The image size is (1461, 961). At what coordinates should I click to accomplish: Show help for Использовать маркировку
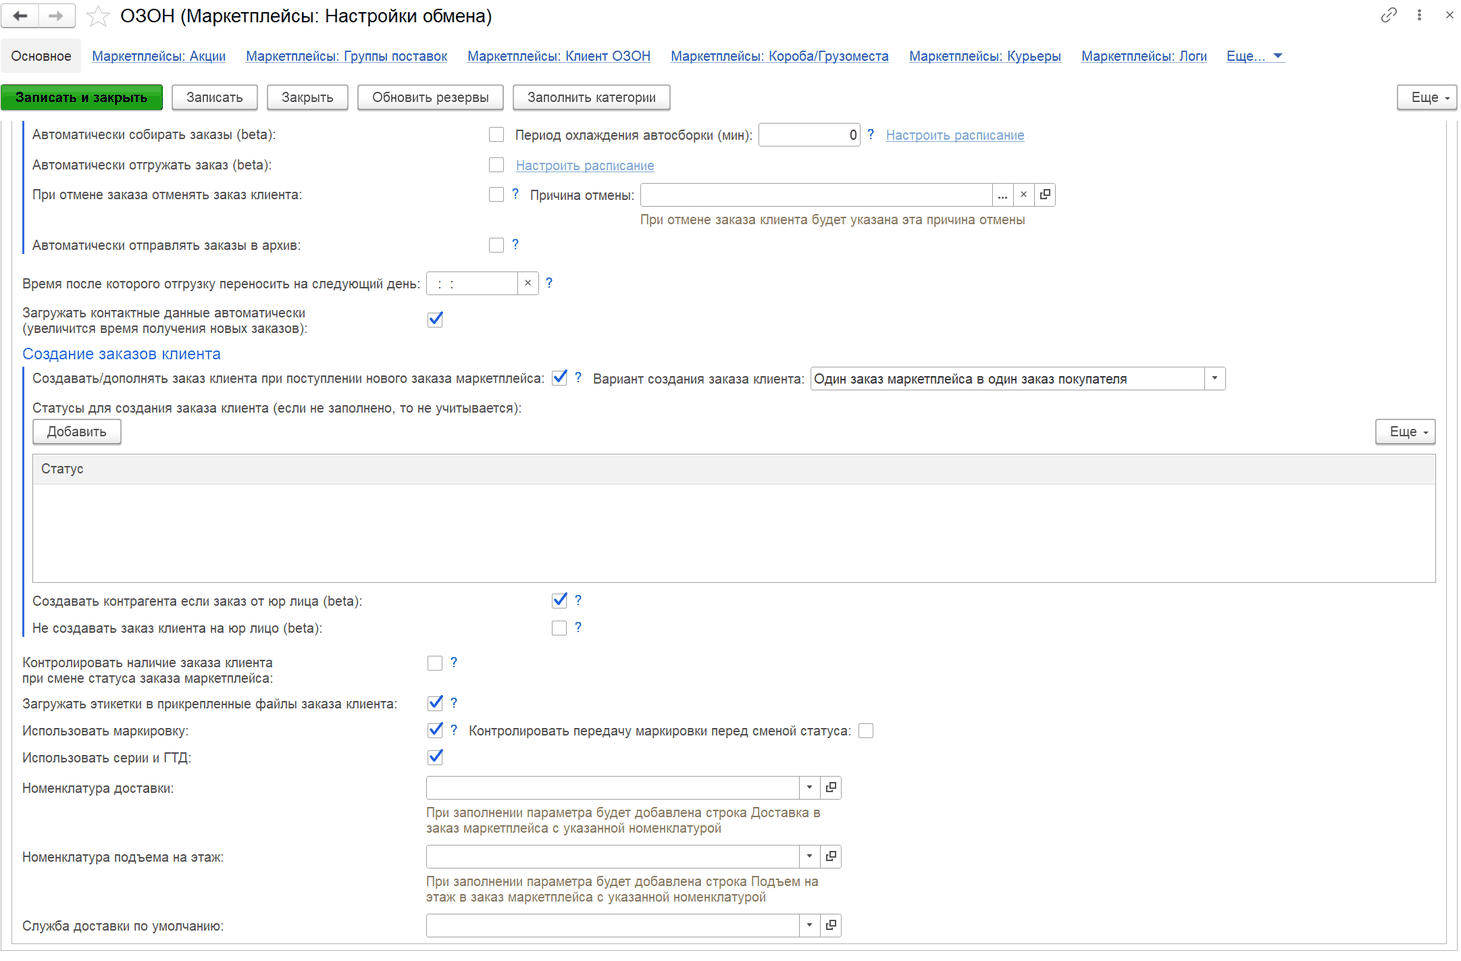[x=454, y=730]
